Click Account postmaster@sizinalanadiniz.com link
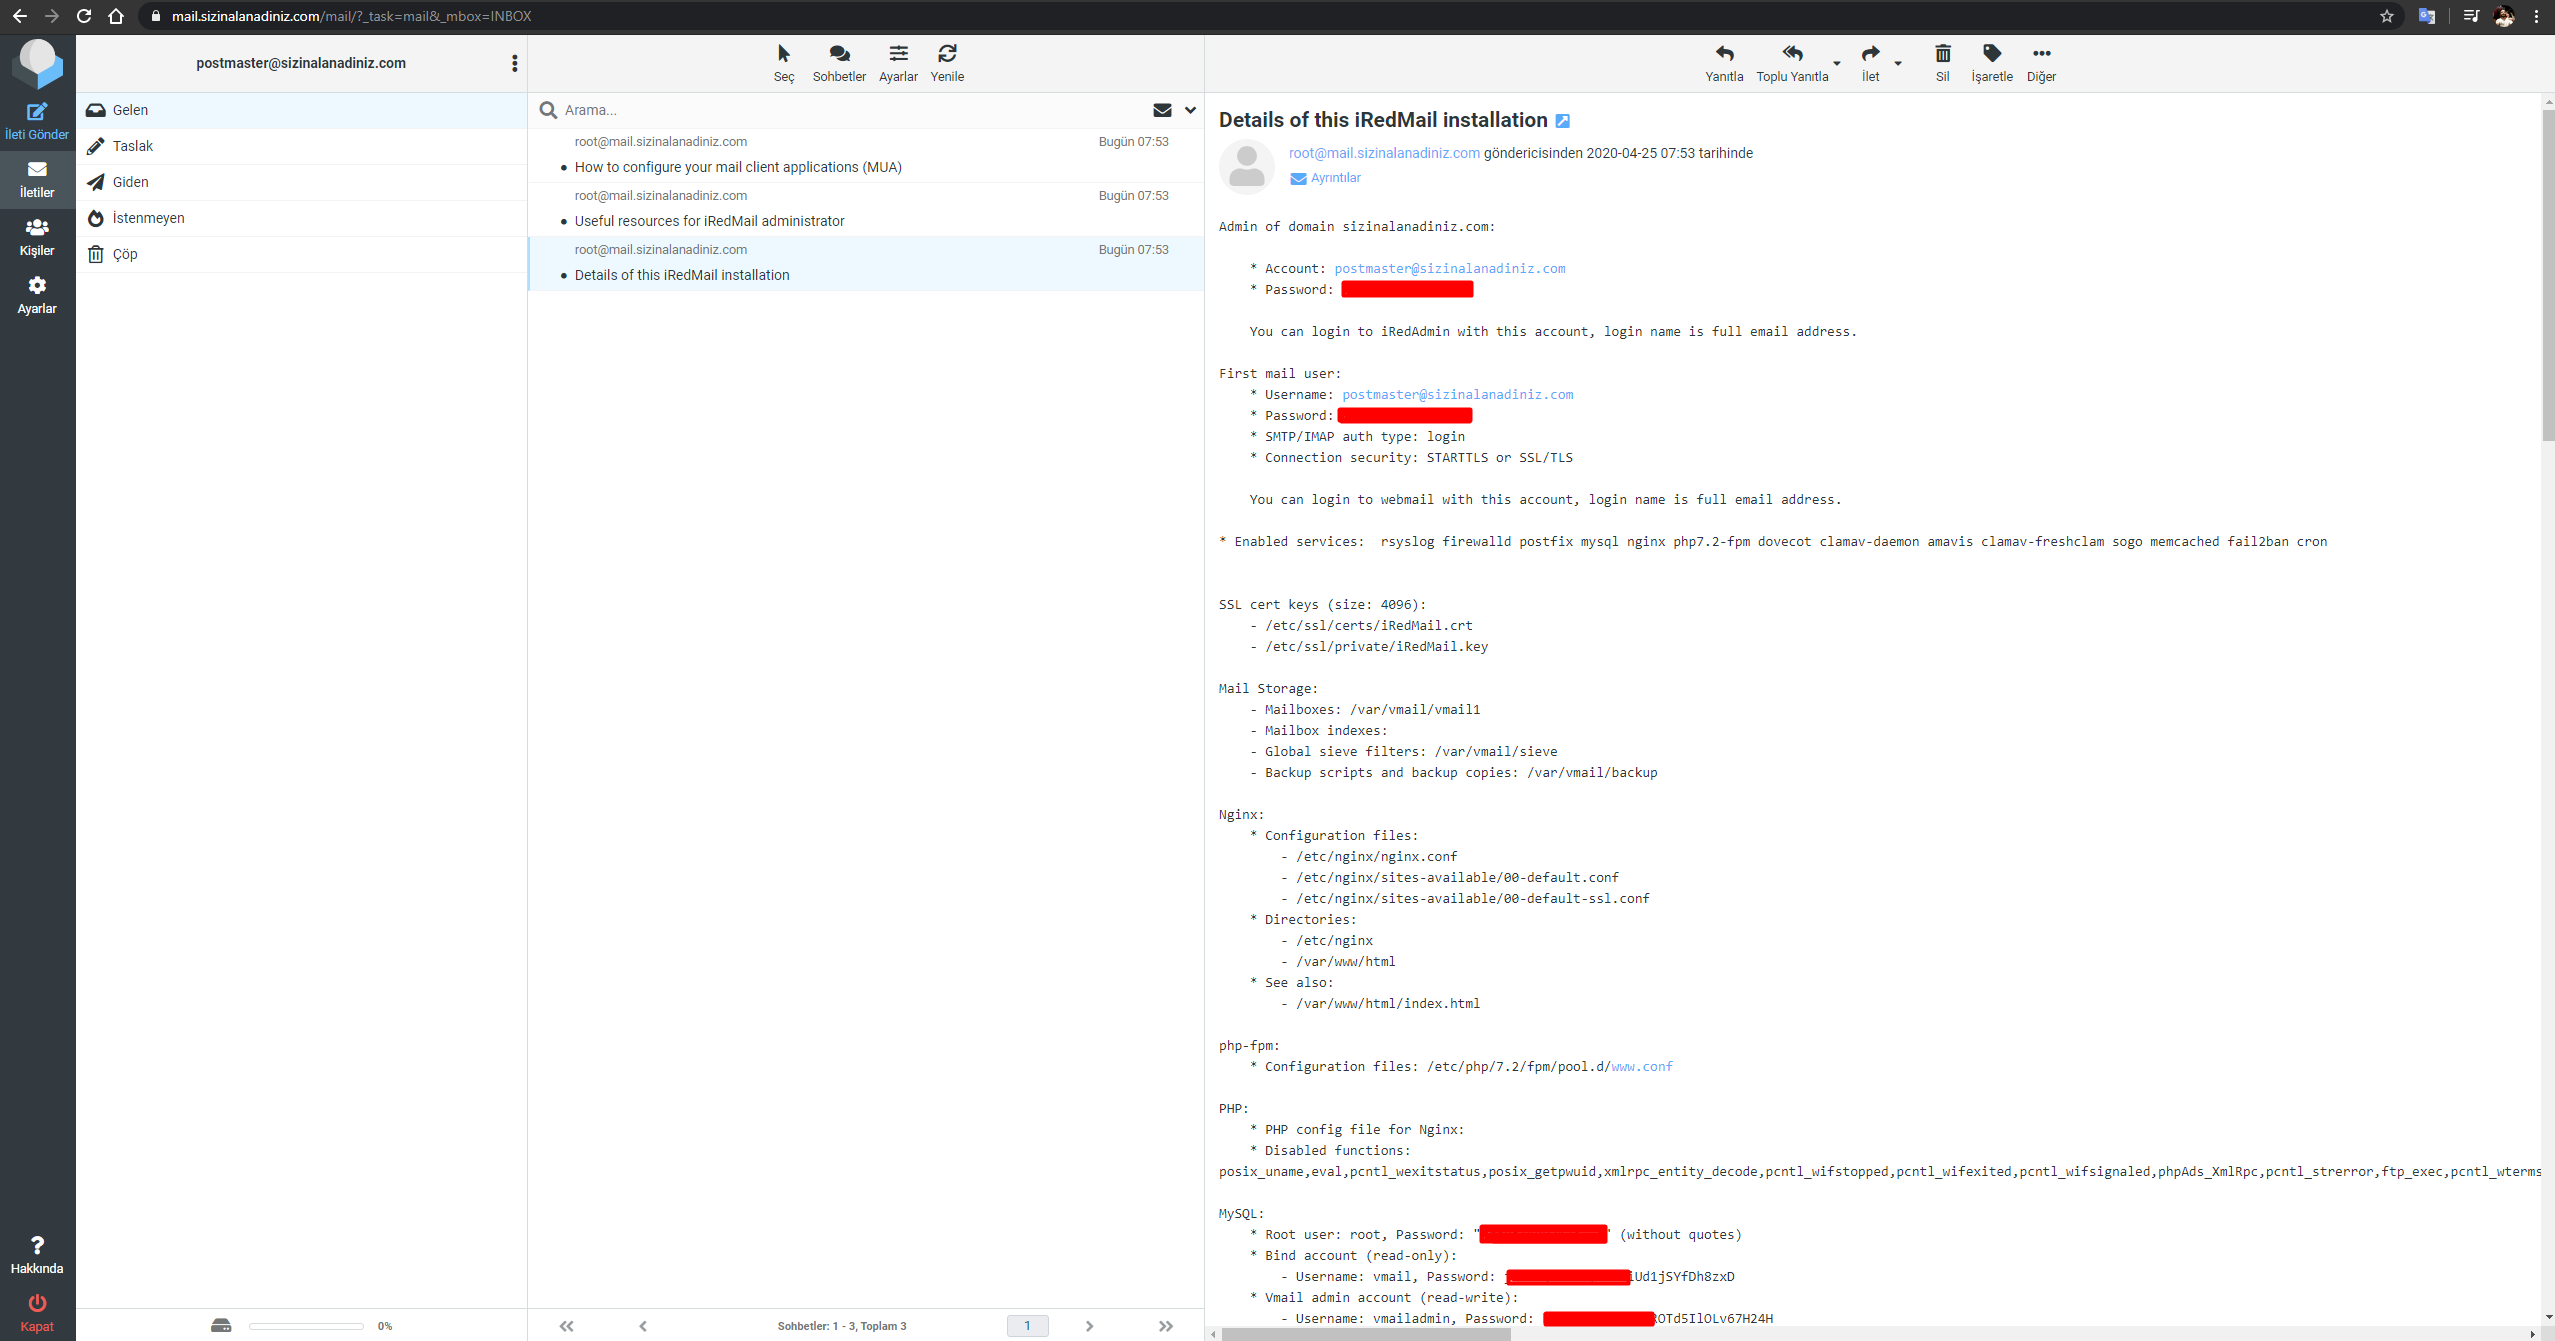The width and height of the screenshot is (2555, 1341). point(1450,268)
